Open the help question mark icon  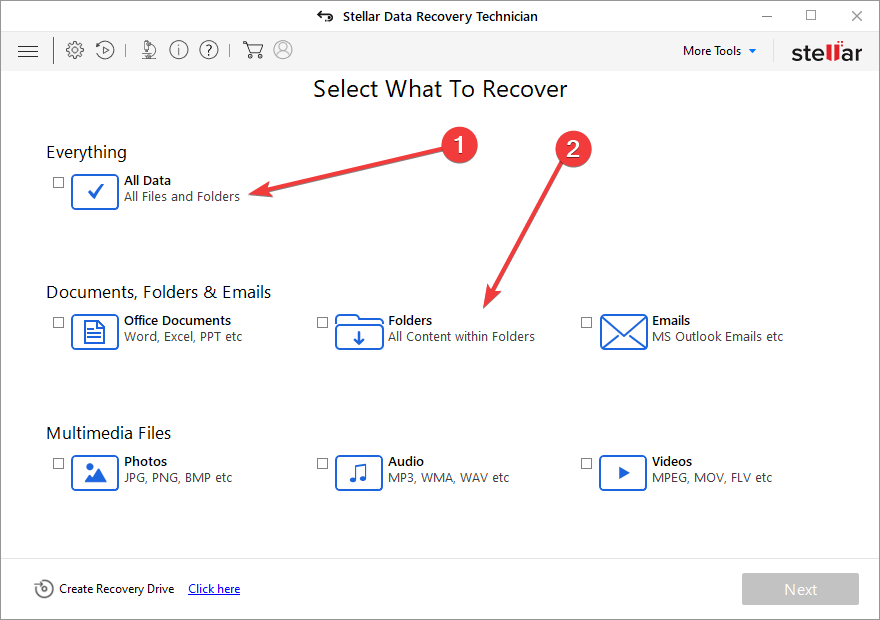tap(209, 50)
